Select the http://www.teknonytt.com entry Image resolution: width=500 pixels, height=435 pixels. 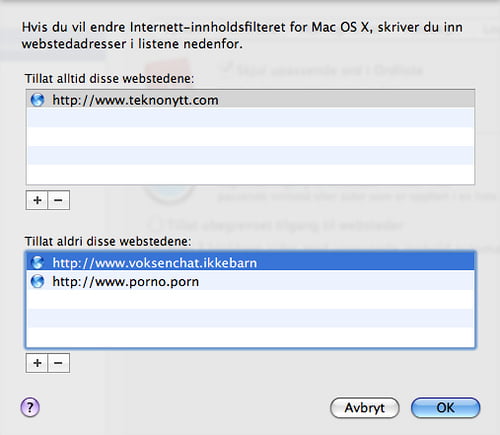[250, 100]
